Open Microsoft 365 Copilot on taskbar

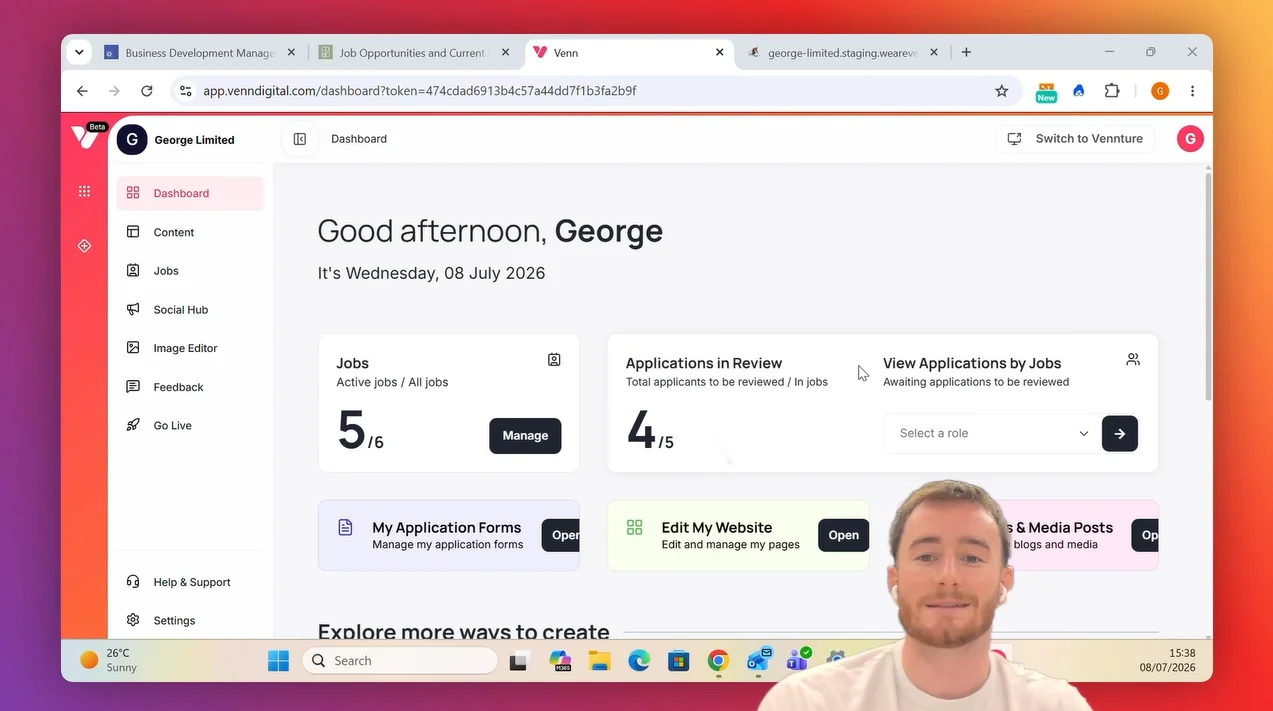tap(560, 661)
